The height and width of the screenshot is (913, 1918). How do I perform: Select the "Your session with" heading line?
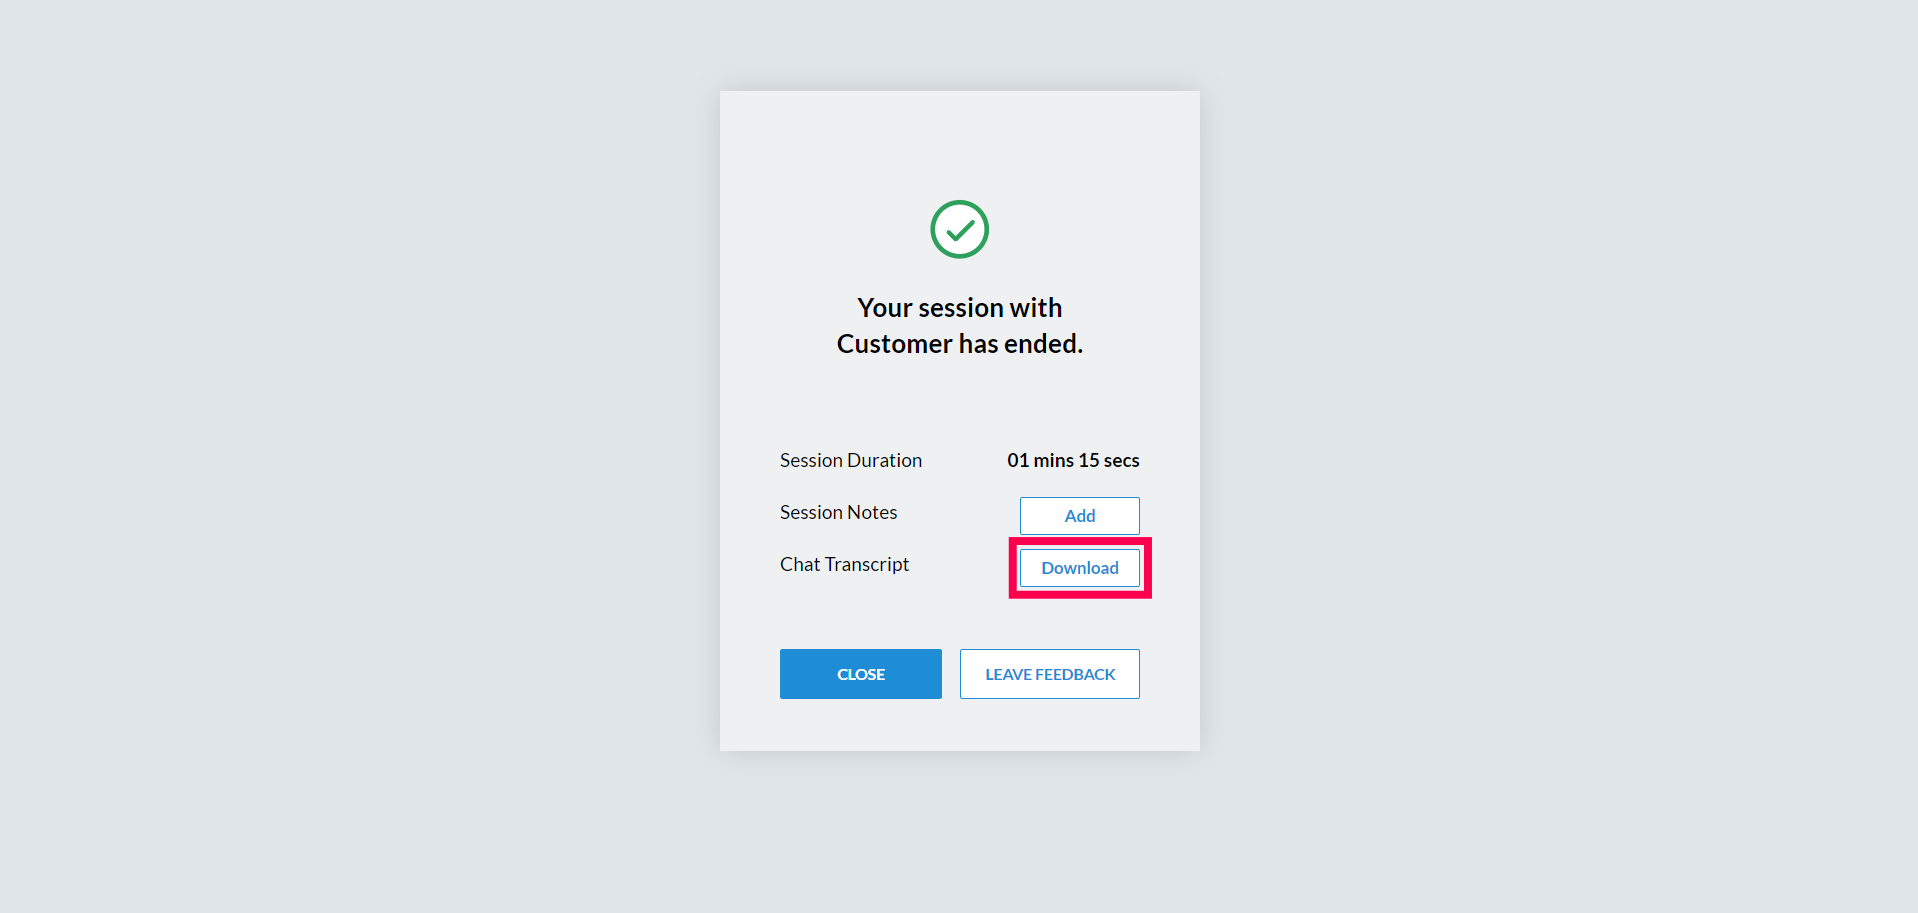coord(959,308)
